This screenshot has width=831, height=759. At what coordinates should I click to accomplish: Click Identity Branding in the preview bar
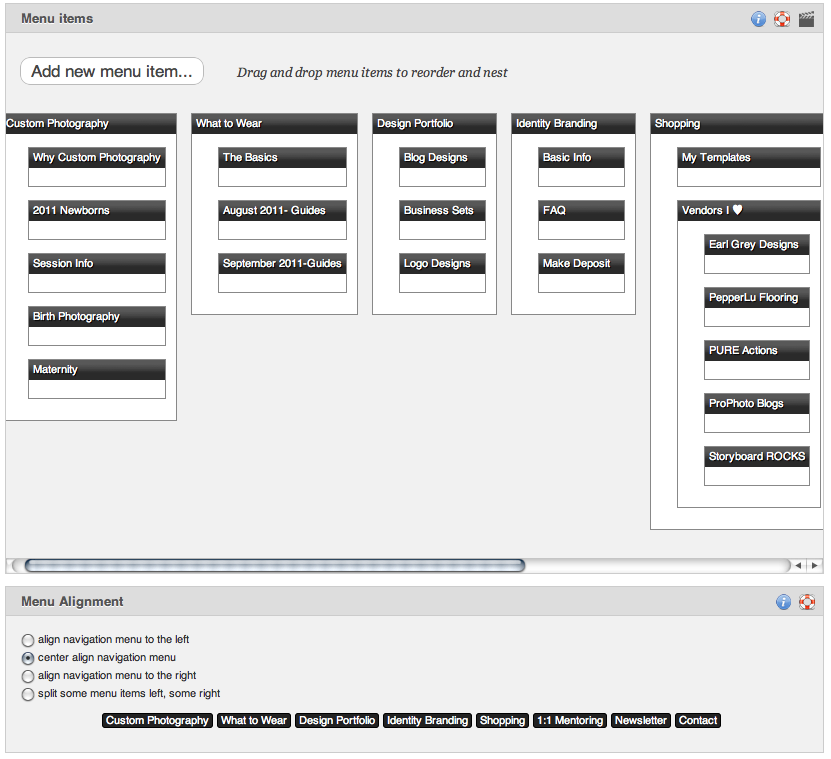[427, 720]
